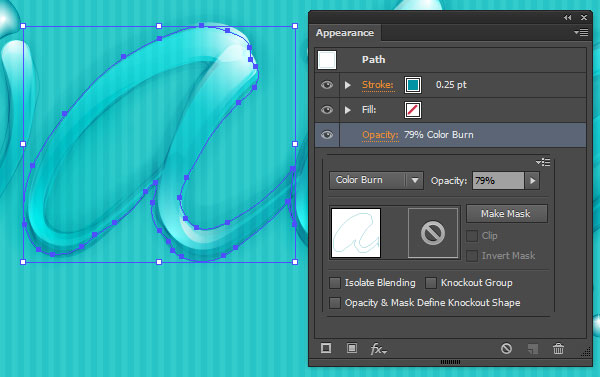Open the Transparency flyout menu icon
Screen dimensions: 600x377
tap(543, 162)
